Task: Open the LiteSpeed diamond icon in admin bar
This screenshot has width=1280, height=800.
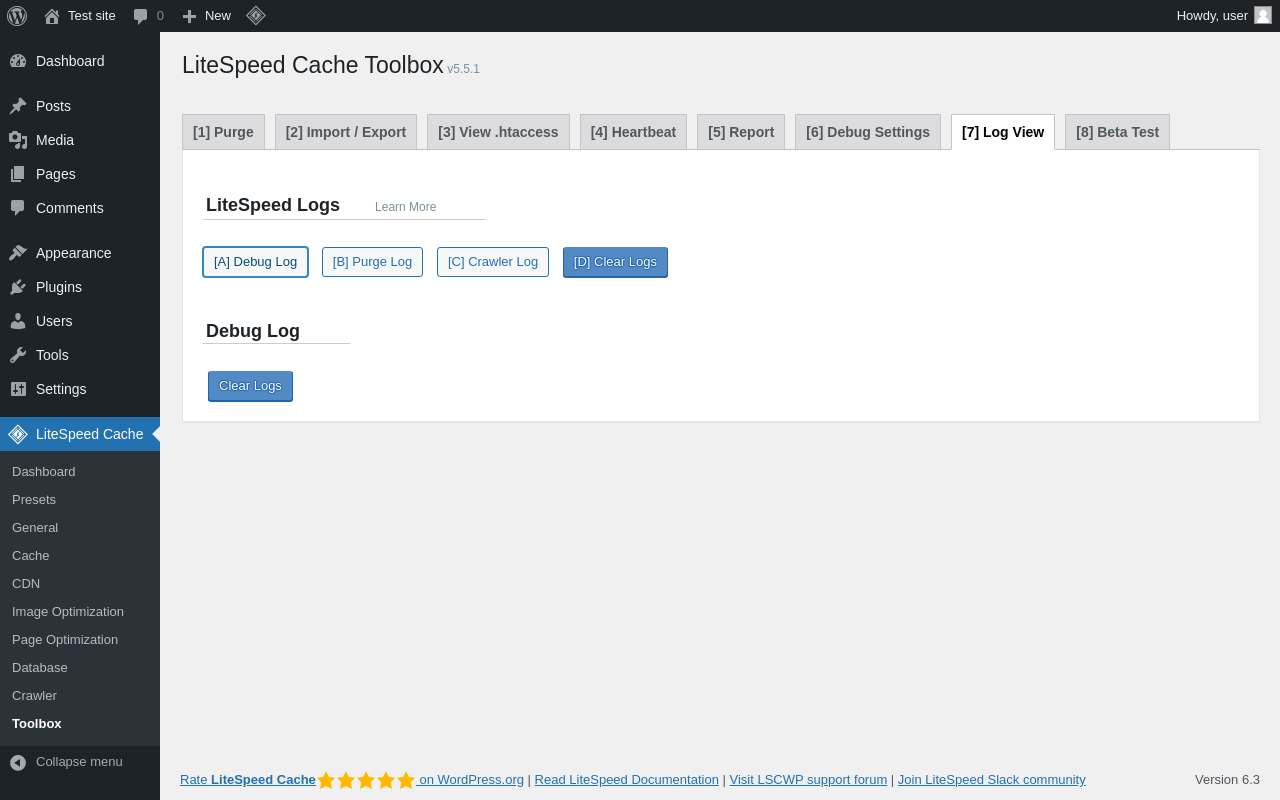Action: (x=256, y=16)
